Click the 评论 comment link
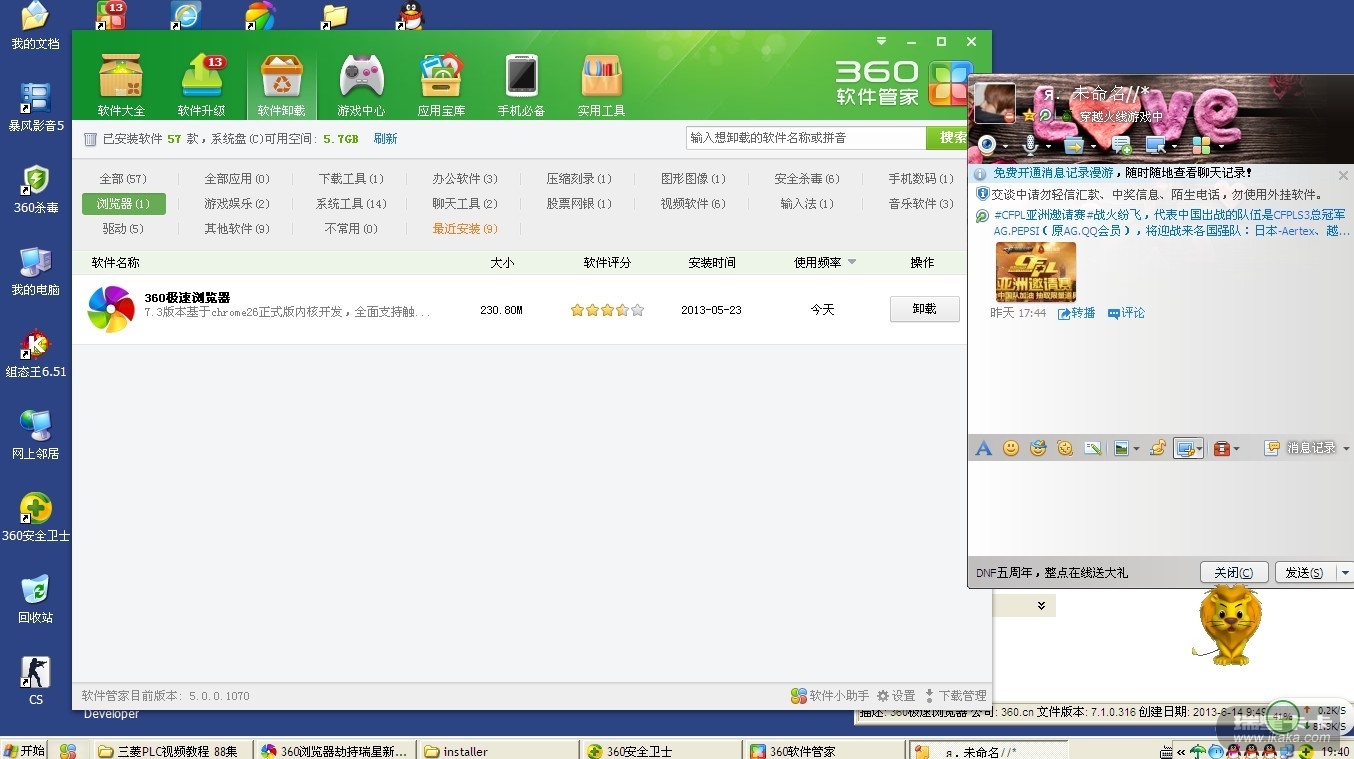 1126,313
